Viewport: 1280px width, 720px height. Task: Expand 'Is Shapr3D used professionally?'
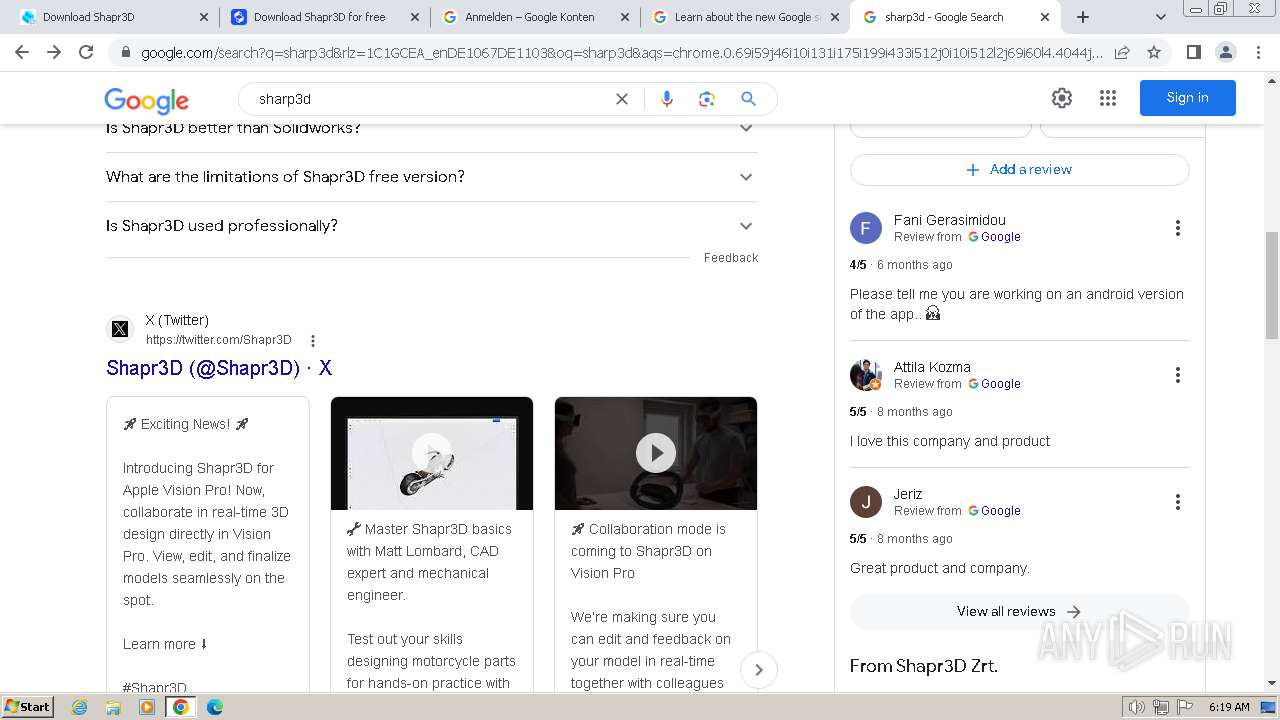432,226
